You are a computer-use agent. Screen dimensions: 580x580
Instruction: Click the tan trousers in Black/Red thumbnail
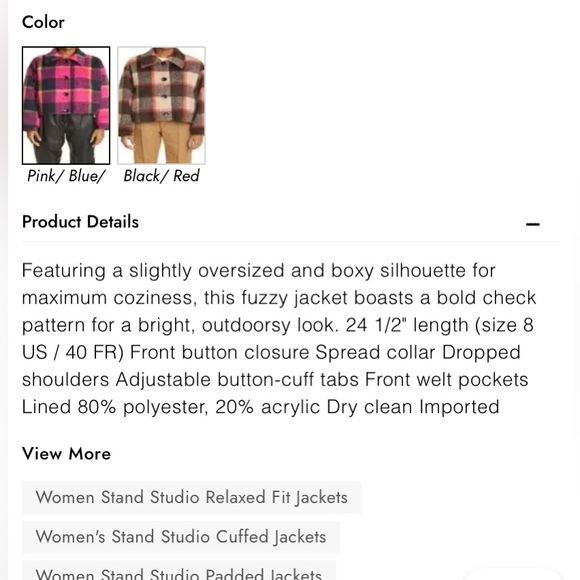click(x=161, y=142)
